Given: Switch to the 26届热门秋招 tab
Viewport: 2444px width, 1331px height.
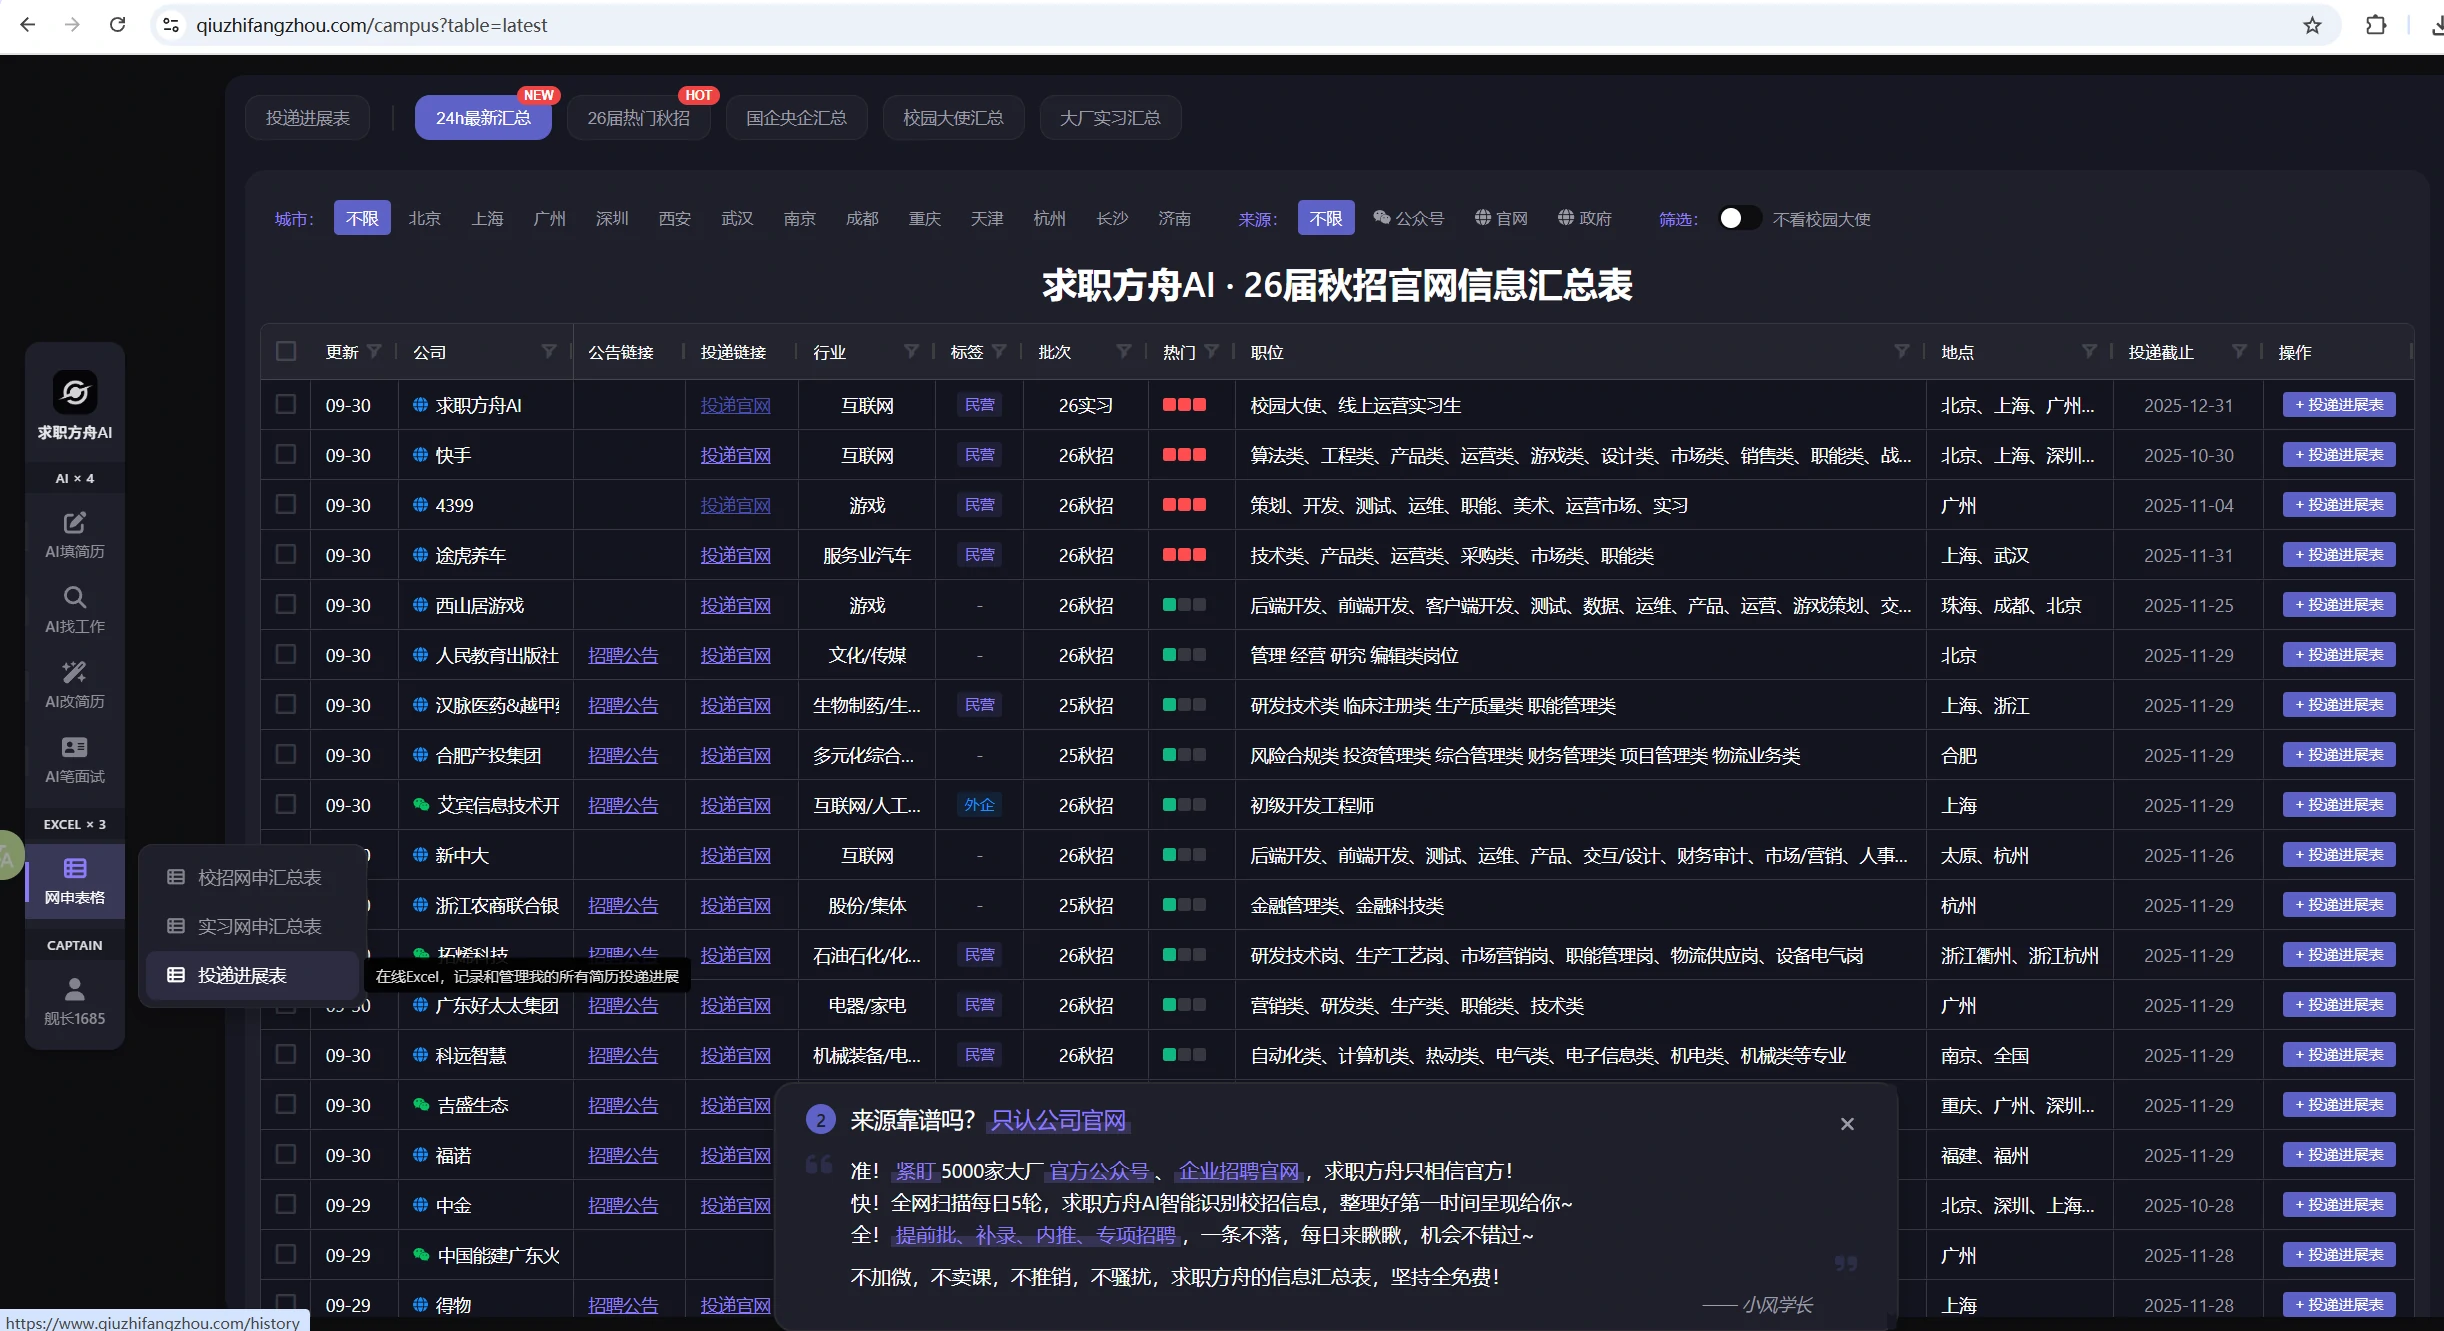Looking at the screenshot, I should point(638,118).
